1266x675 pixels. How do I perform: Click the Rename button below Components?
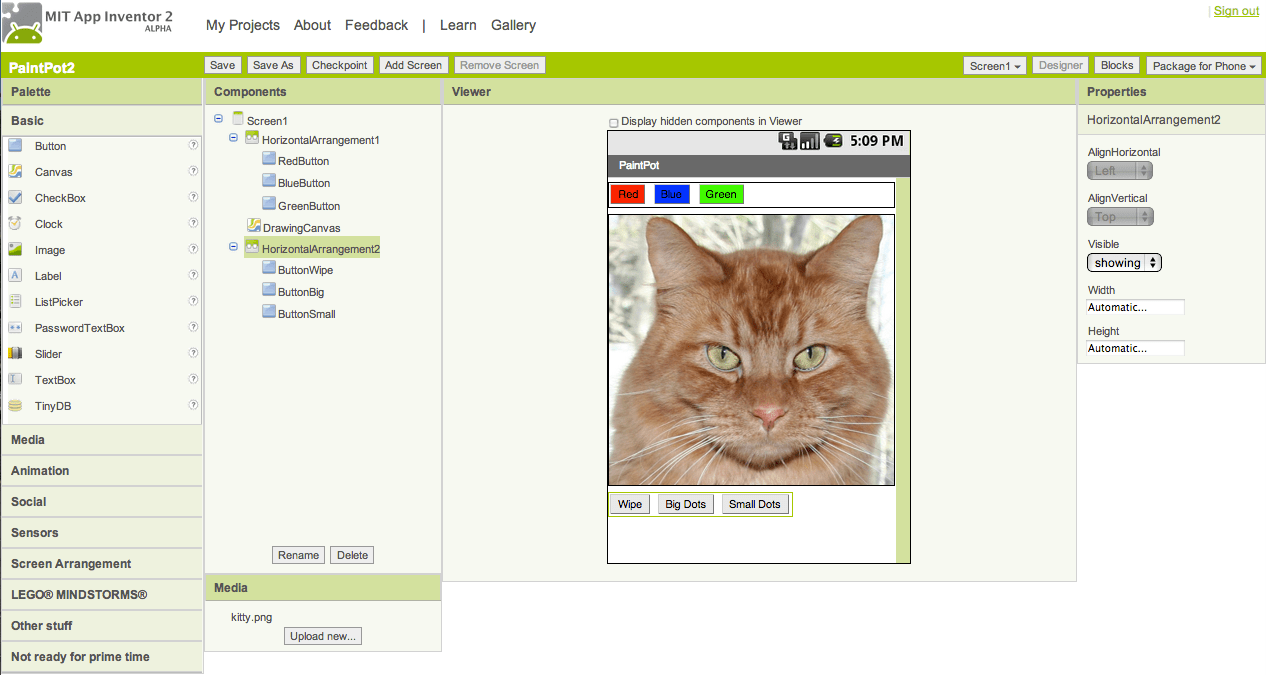point(298,554)
